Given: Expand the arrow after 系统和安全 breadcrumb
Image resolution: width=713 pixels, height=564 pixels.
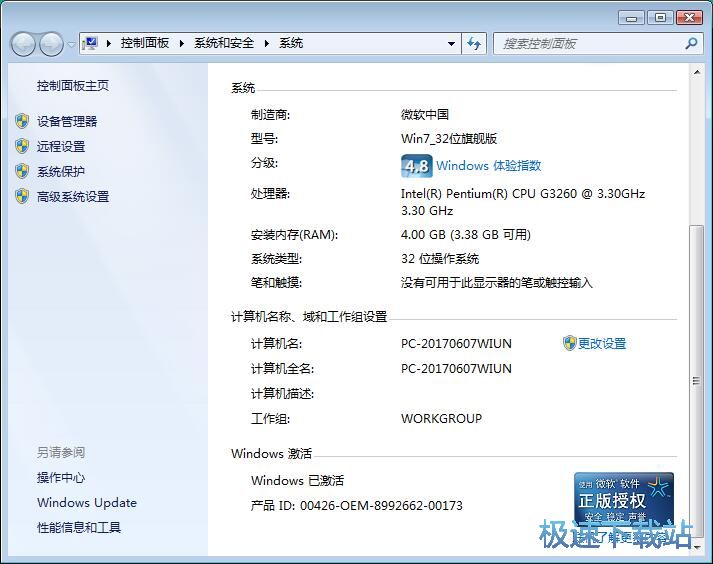Looking at the screenshot, I should [x=267, y=44].
